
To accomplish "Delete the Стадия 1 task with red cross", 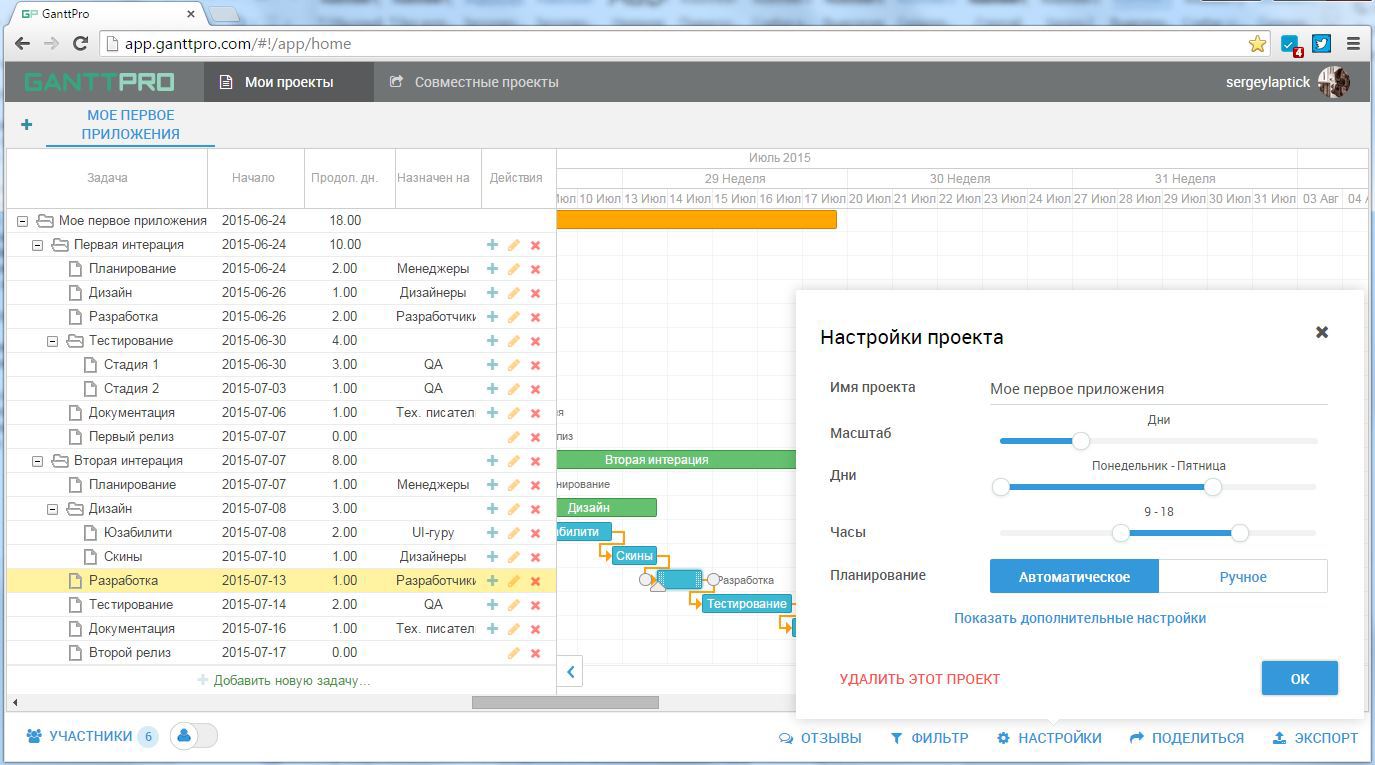I will click(x=536, y=365).
